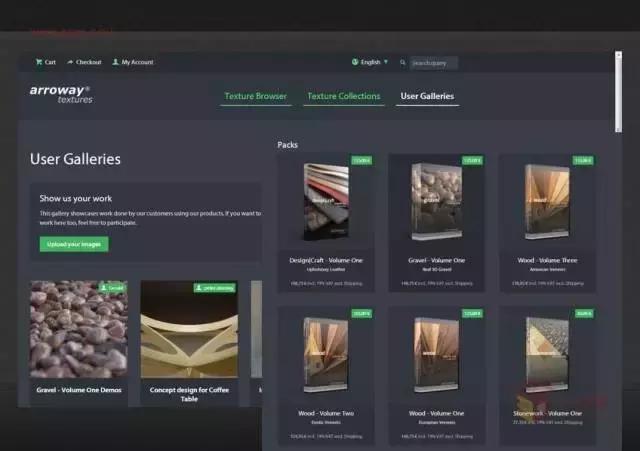
Task: Select the User Galleries tab
Action: click(427, 96)
